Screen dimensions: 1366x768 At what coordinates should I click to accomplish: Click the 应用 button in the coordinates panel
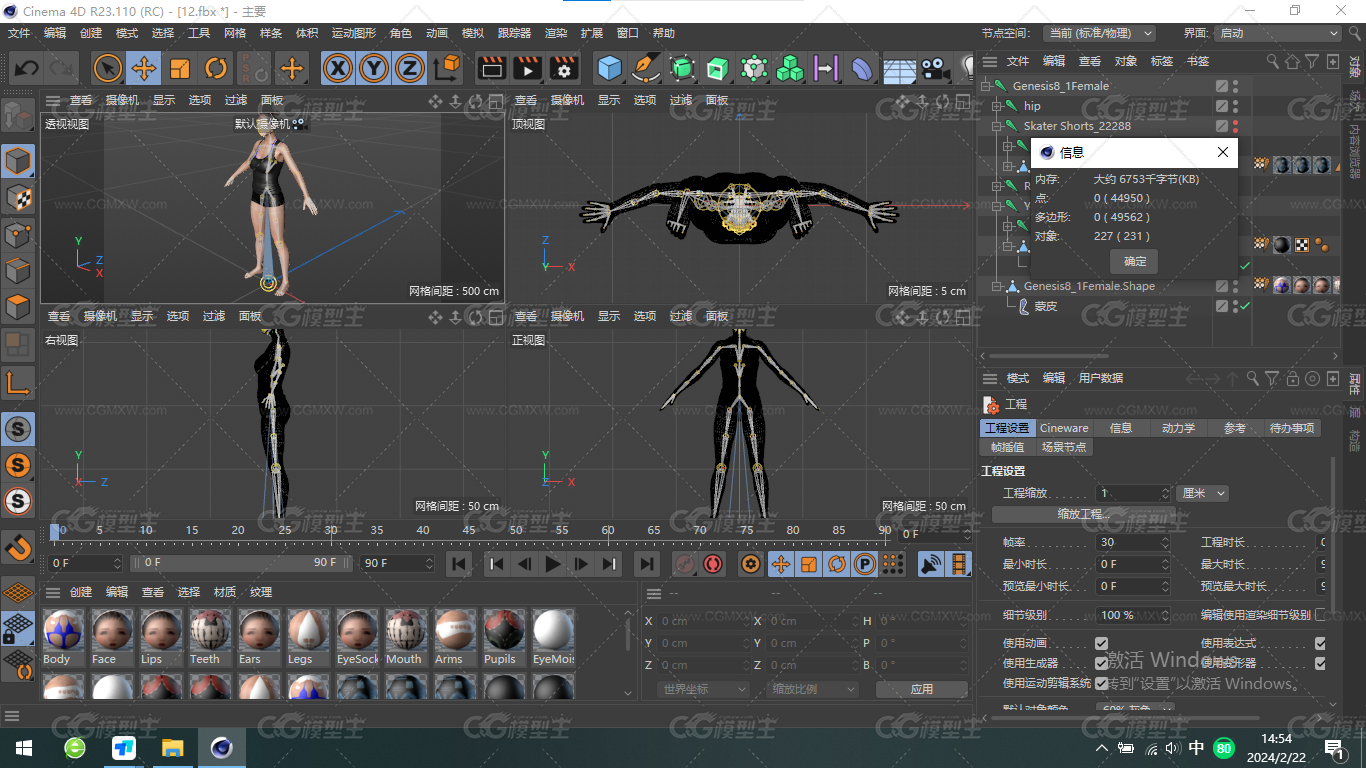coord(921,689)
